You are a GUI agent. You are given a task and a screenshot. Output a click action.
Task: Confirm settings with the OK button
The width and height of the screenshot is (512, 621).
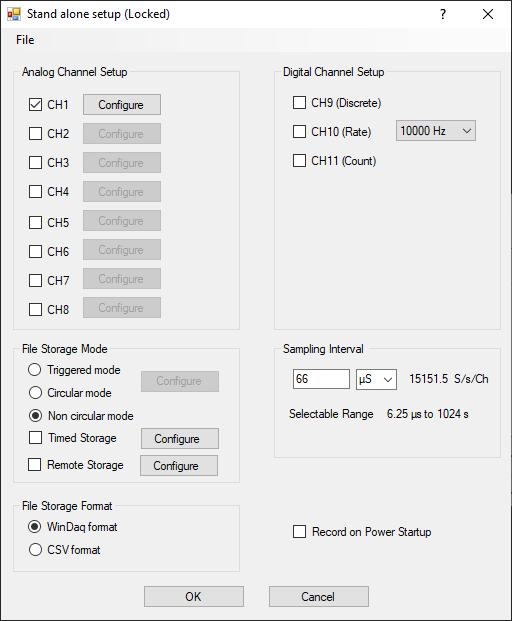click(194, 596)
